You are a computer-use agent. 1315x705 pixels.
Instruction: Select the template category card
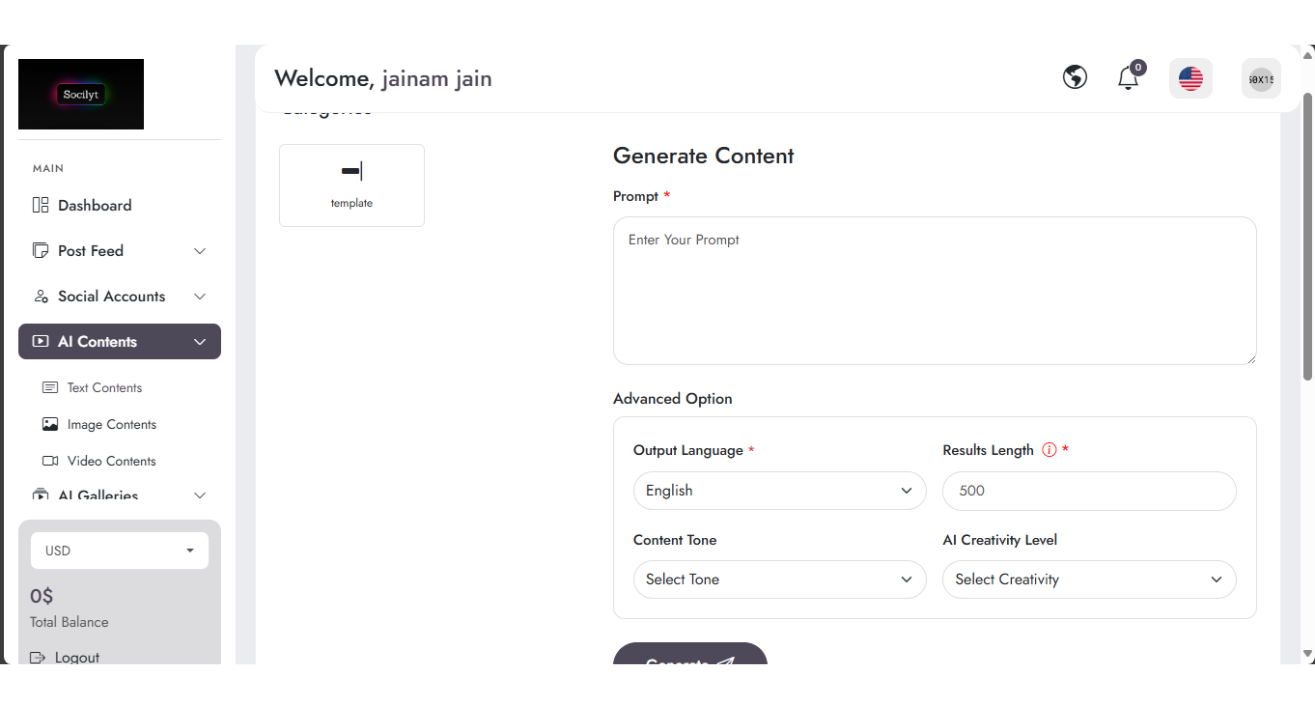click(352, 185)
